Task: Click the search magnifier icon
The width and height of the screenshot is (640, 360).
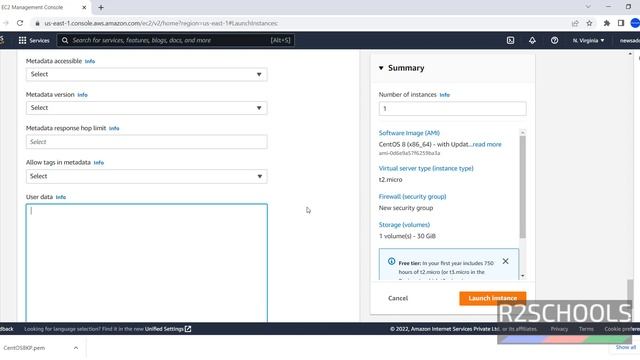Action: tap(65, 40)
